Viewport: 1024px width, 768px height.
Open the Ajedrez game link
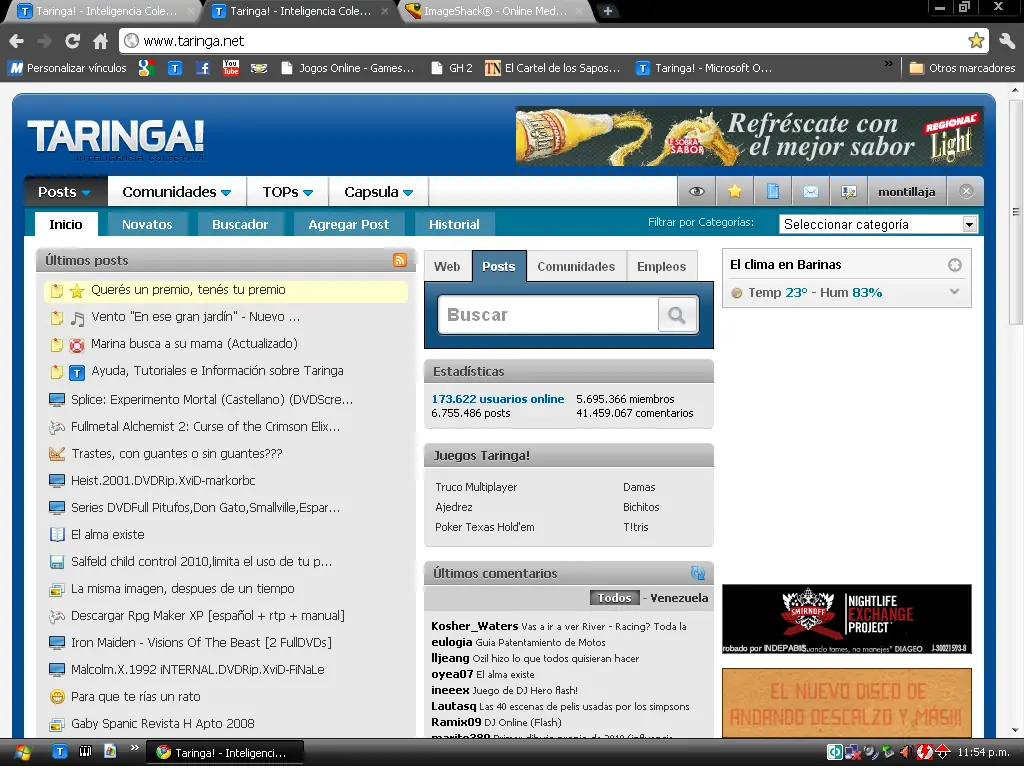click(454, 507)
